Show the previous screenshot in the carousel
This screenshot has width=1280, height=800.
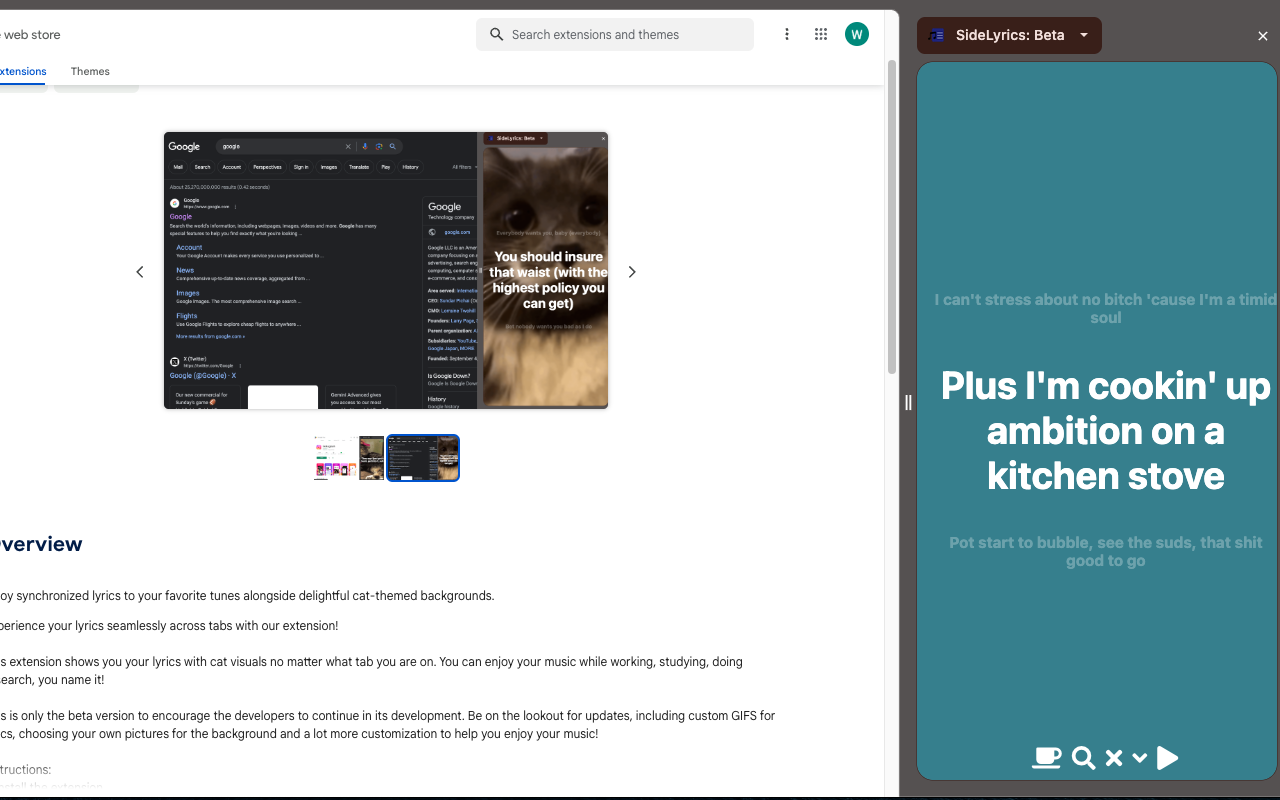[140, 272]
